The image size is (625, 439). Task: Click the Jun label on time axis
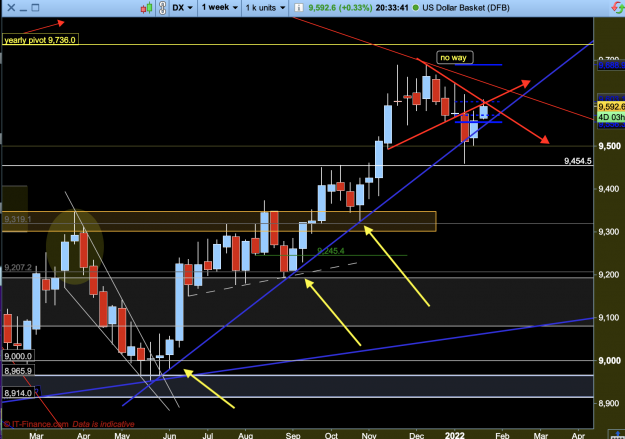point(169,435)
